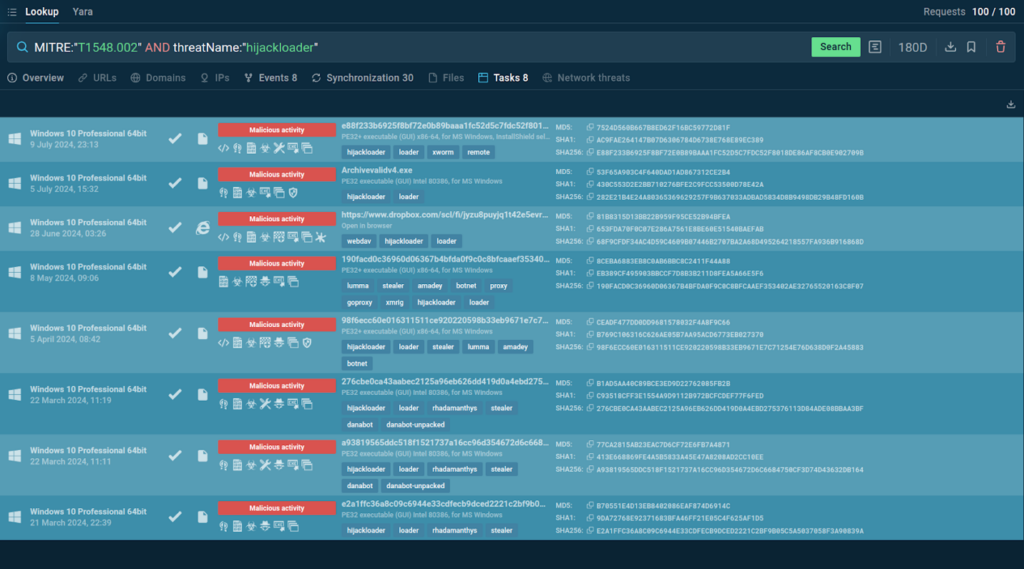Download search results from the search bar

click(x=950, y=47)
